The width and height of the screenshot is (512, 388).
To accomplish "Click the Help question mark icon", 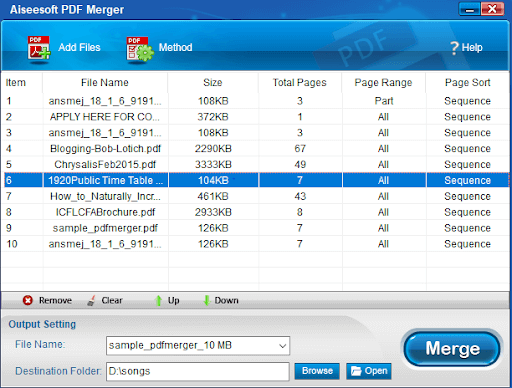I will coord(454,48).
